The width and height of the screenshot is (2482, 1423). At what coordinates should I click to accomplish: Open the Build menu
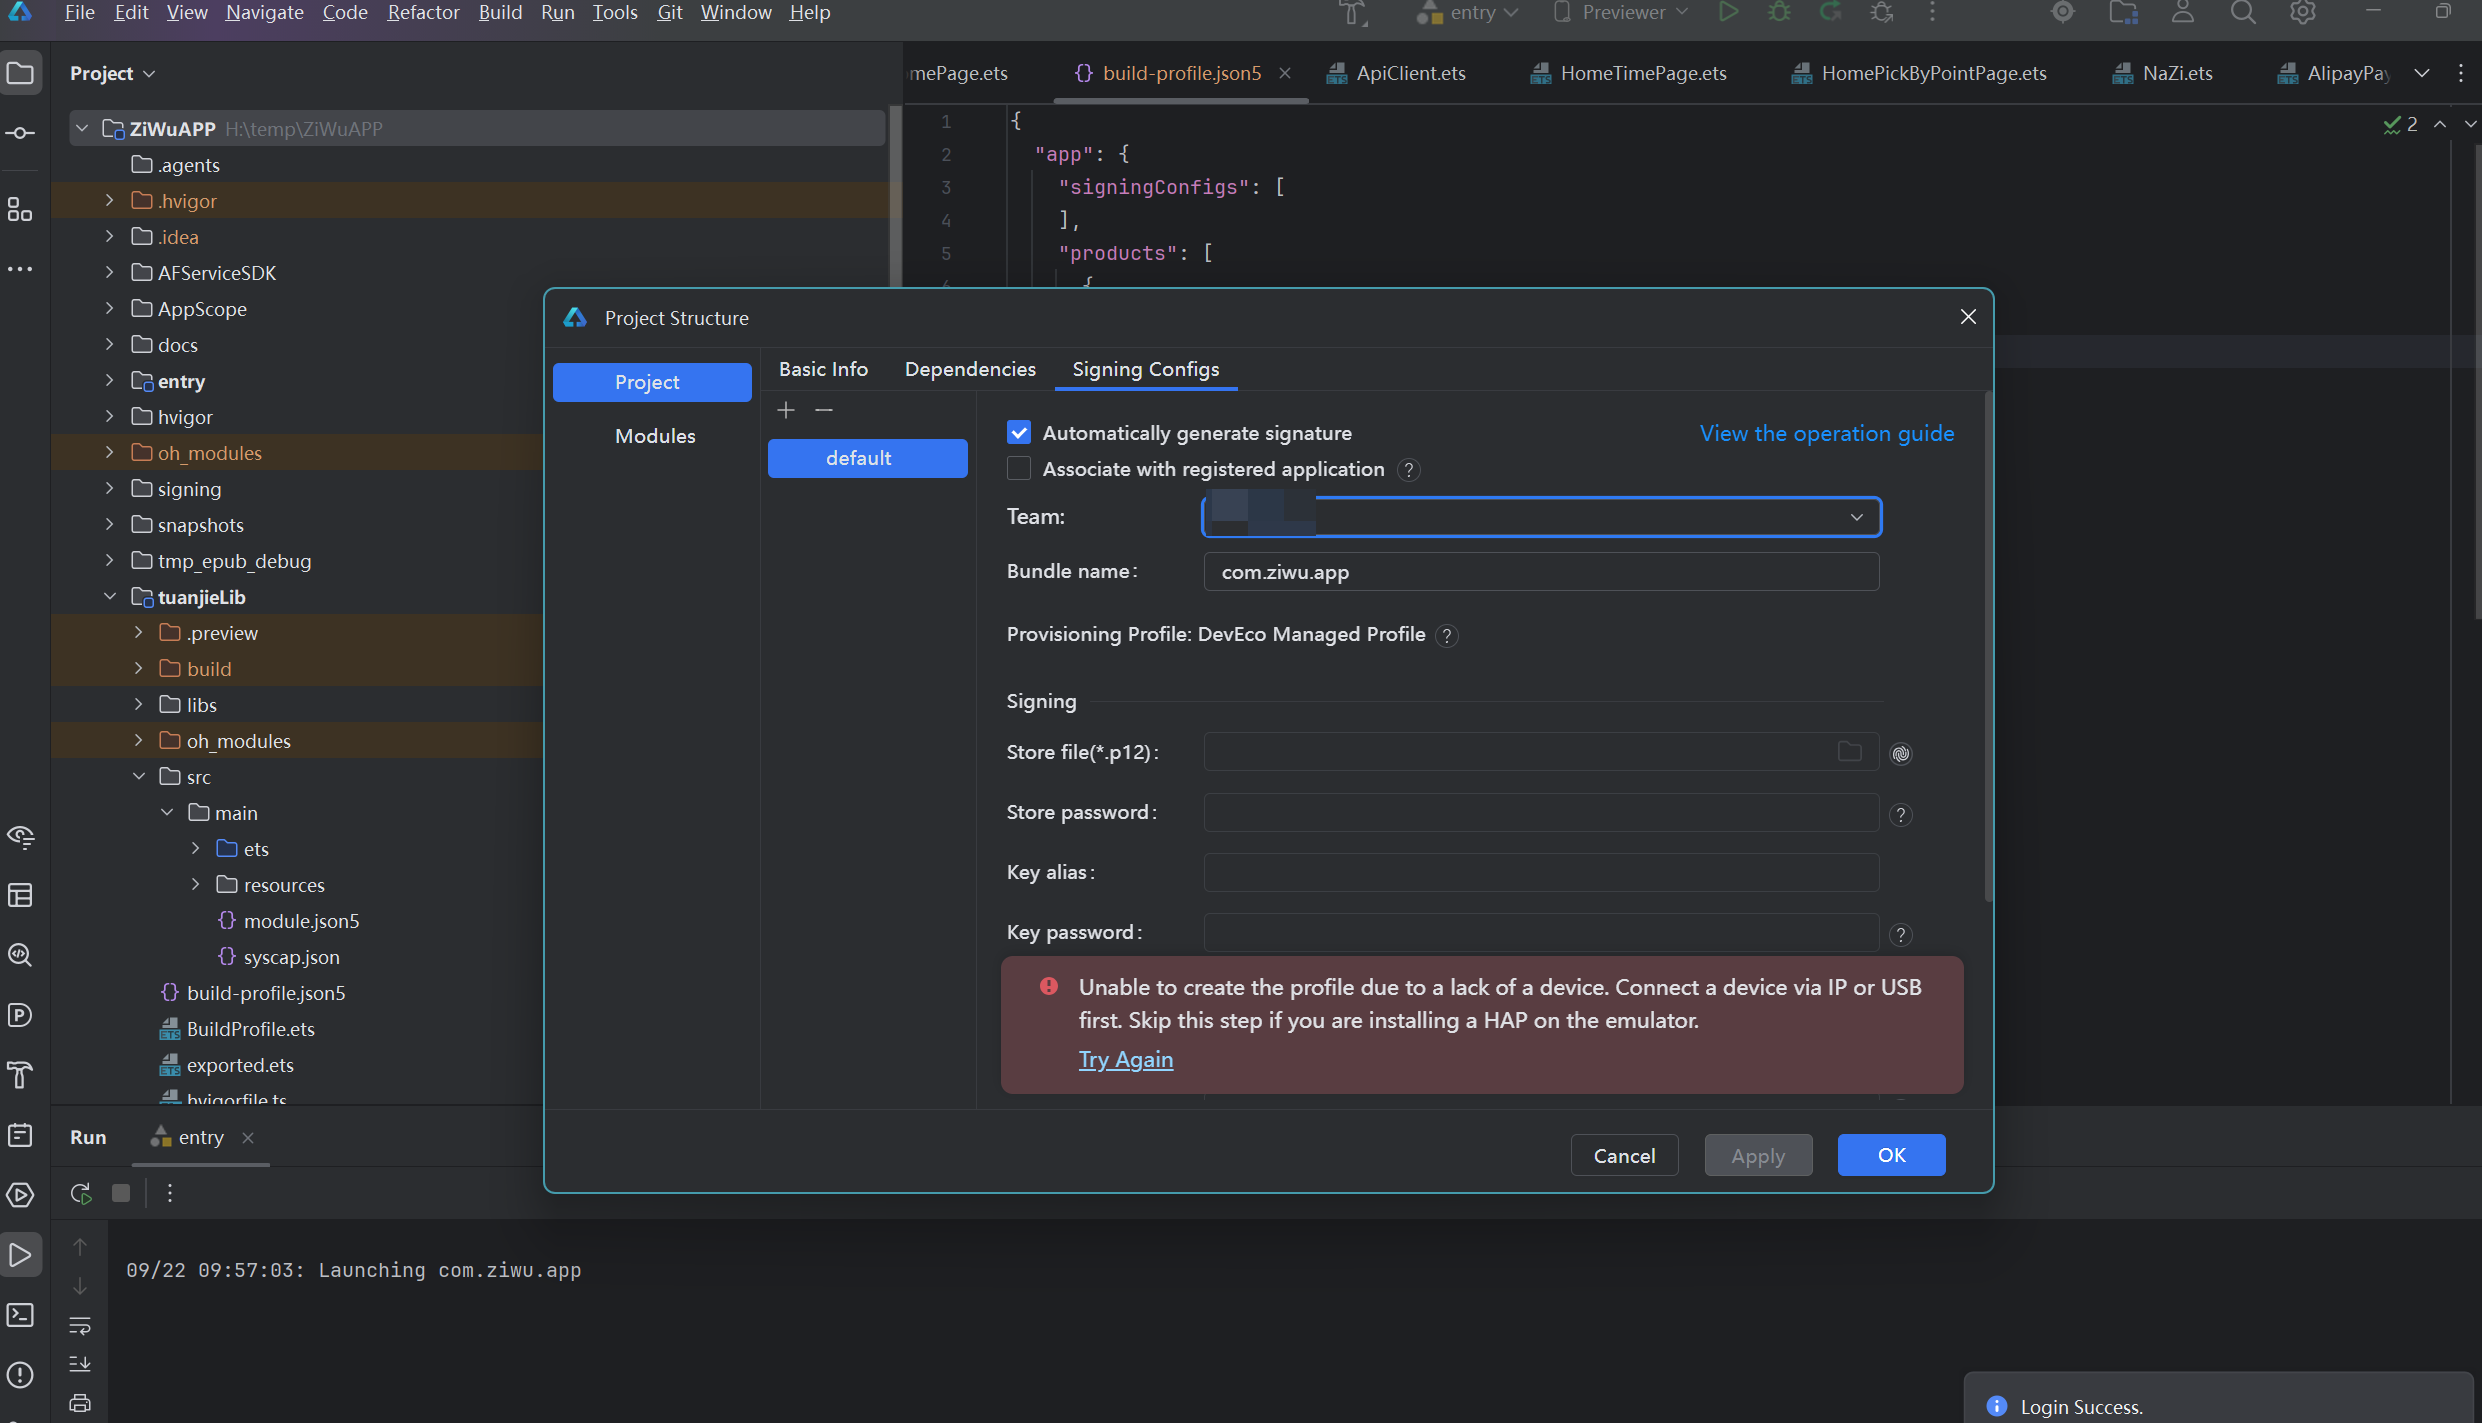point(500,13)
